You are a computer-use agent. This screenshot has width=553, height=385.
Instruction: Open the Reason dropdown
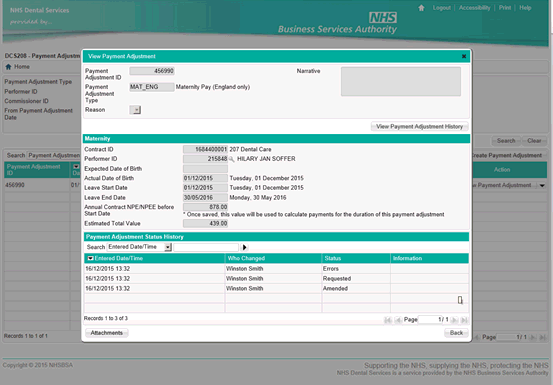click(135, 110)
